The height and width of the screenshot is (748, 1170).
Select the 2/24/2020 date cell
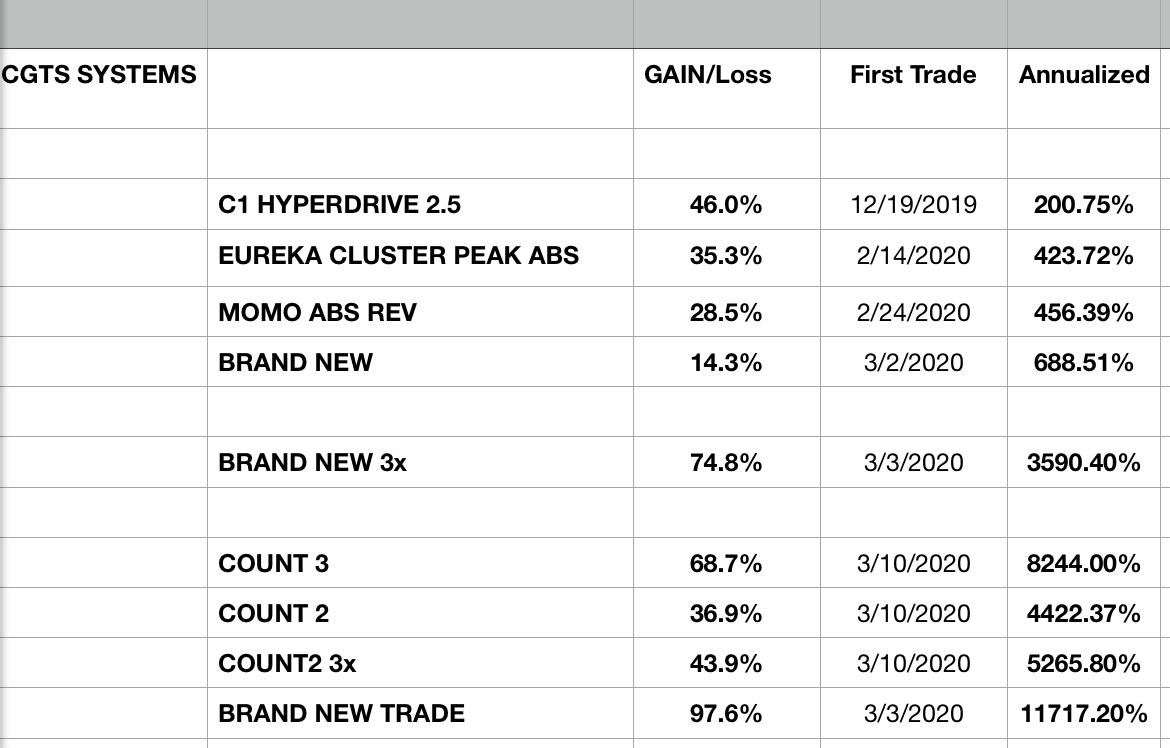[913, 313]
